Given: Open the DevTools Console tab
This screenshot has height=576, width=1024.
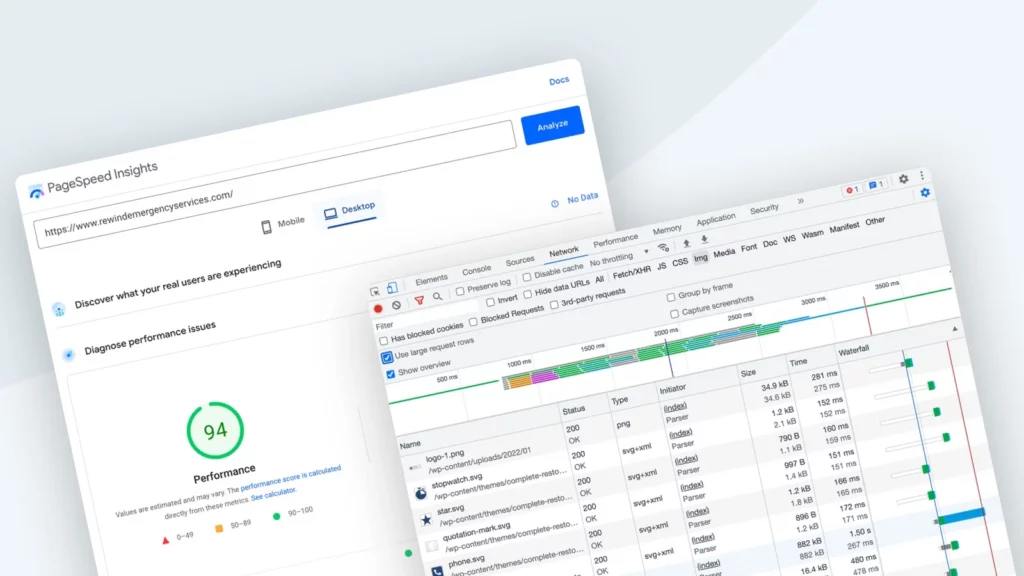Looking at the screenshot, I should point(477,270).
